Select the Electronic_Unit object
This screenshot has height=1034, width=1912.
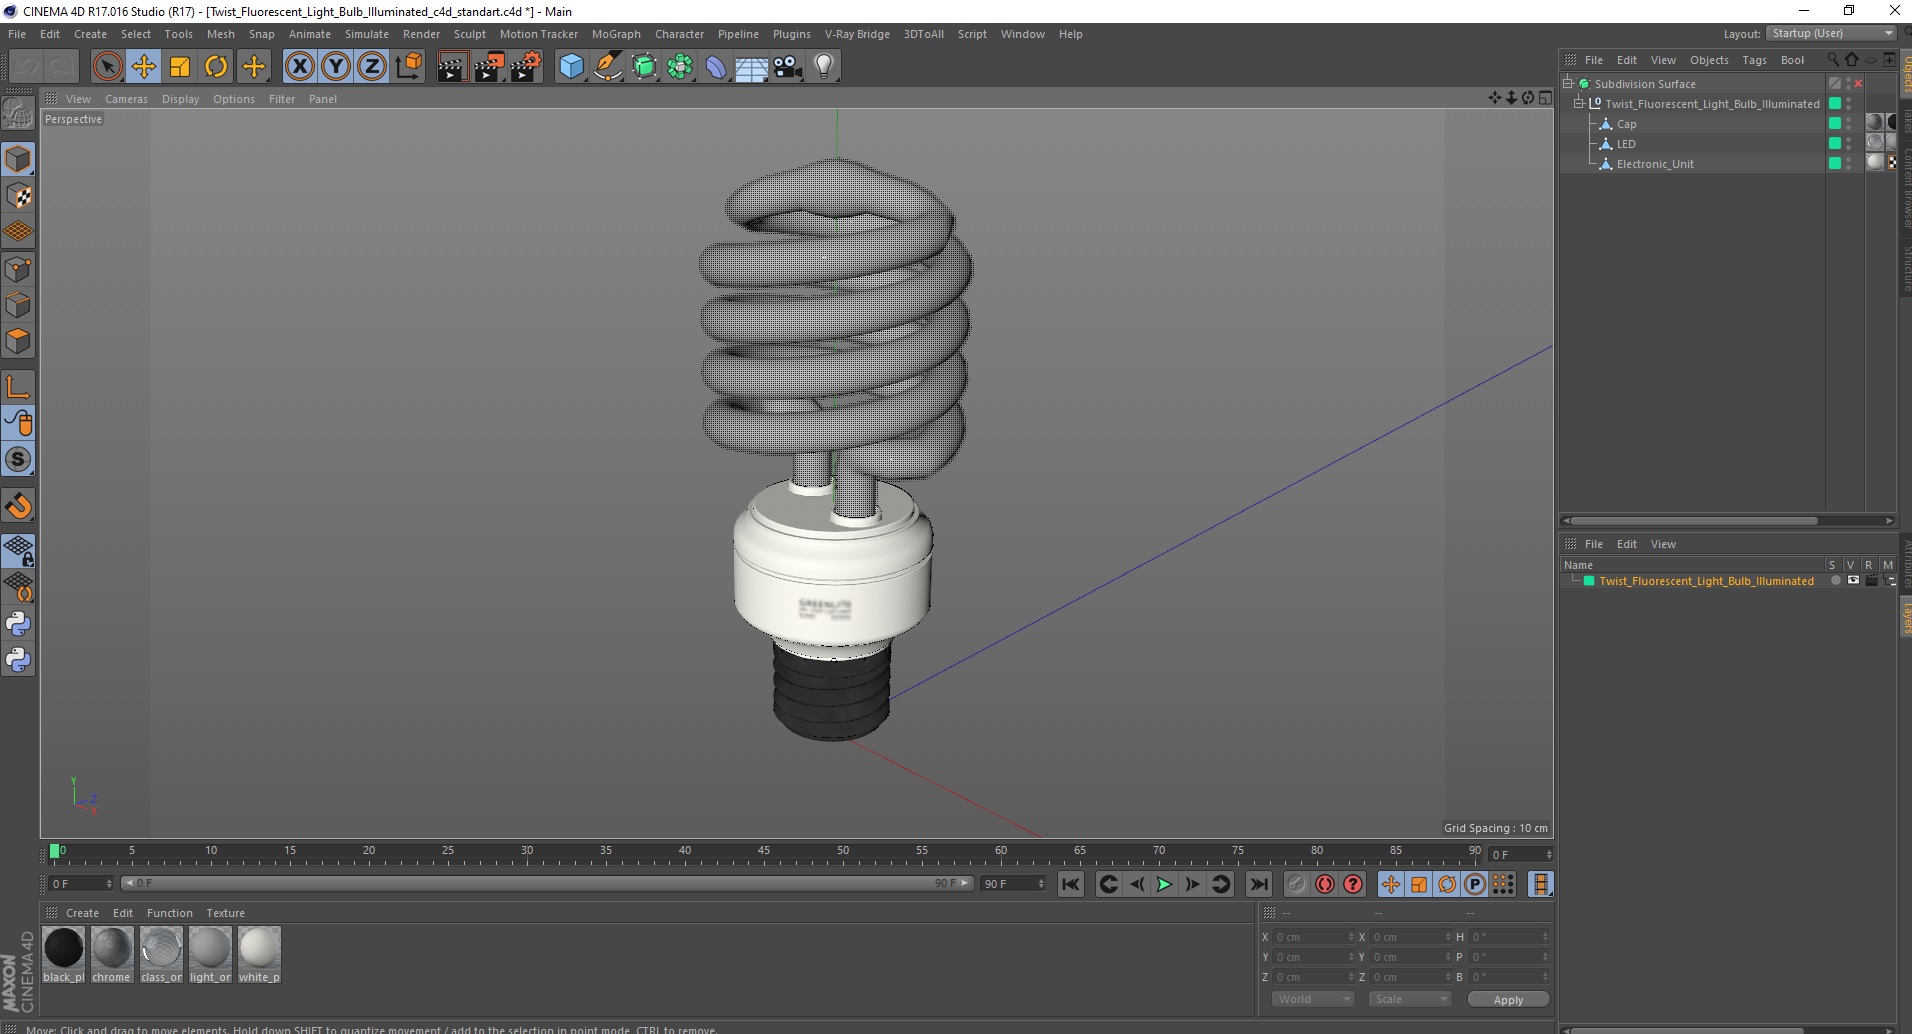1655,164
